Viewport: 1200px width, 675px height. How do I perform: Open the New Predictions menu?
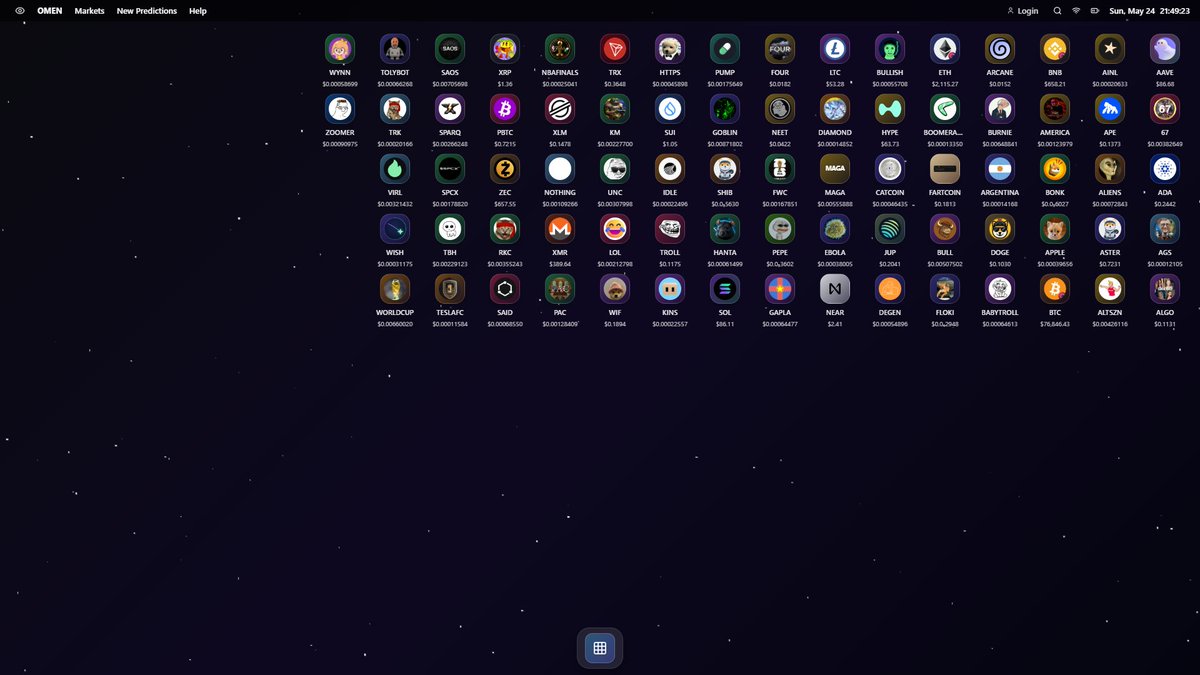click(x=147, y=11)
